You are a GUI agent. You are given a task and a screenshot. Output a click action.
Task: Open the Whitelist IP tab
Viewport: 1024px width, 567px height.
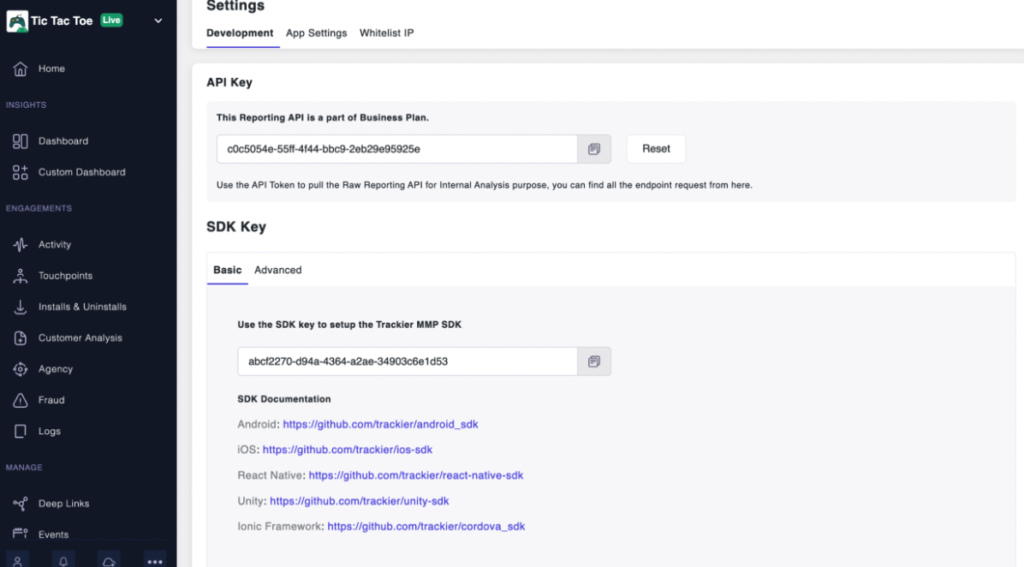387,33
